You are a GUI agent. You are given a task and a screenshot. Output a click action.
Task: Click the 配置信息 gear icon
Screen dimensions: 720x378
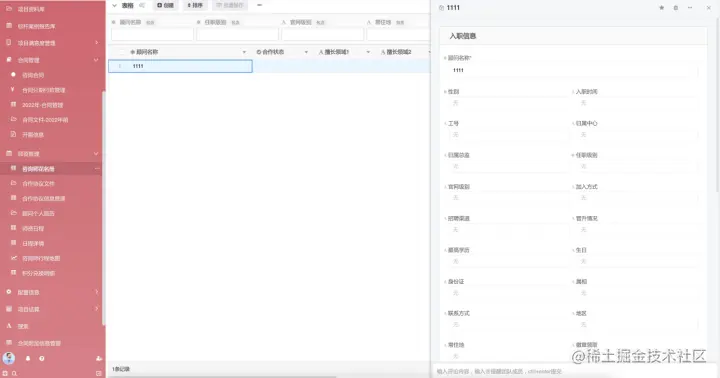pos(8,292)
